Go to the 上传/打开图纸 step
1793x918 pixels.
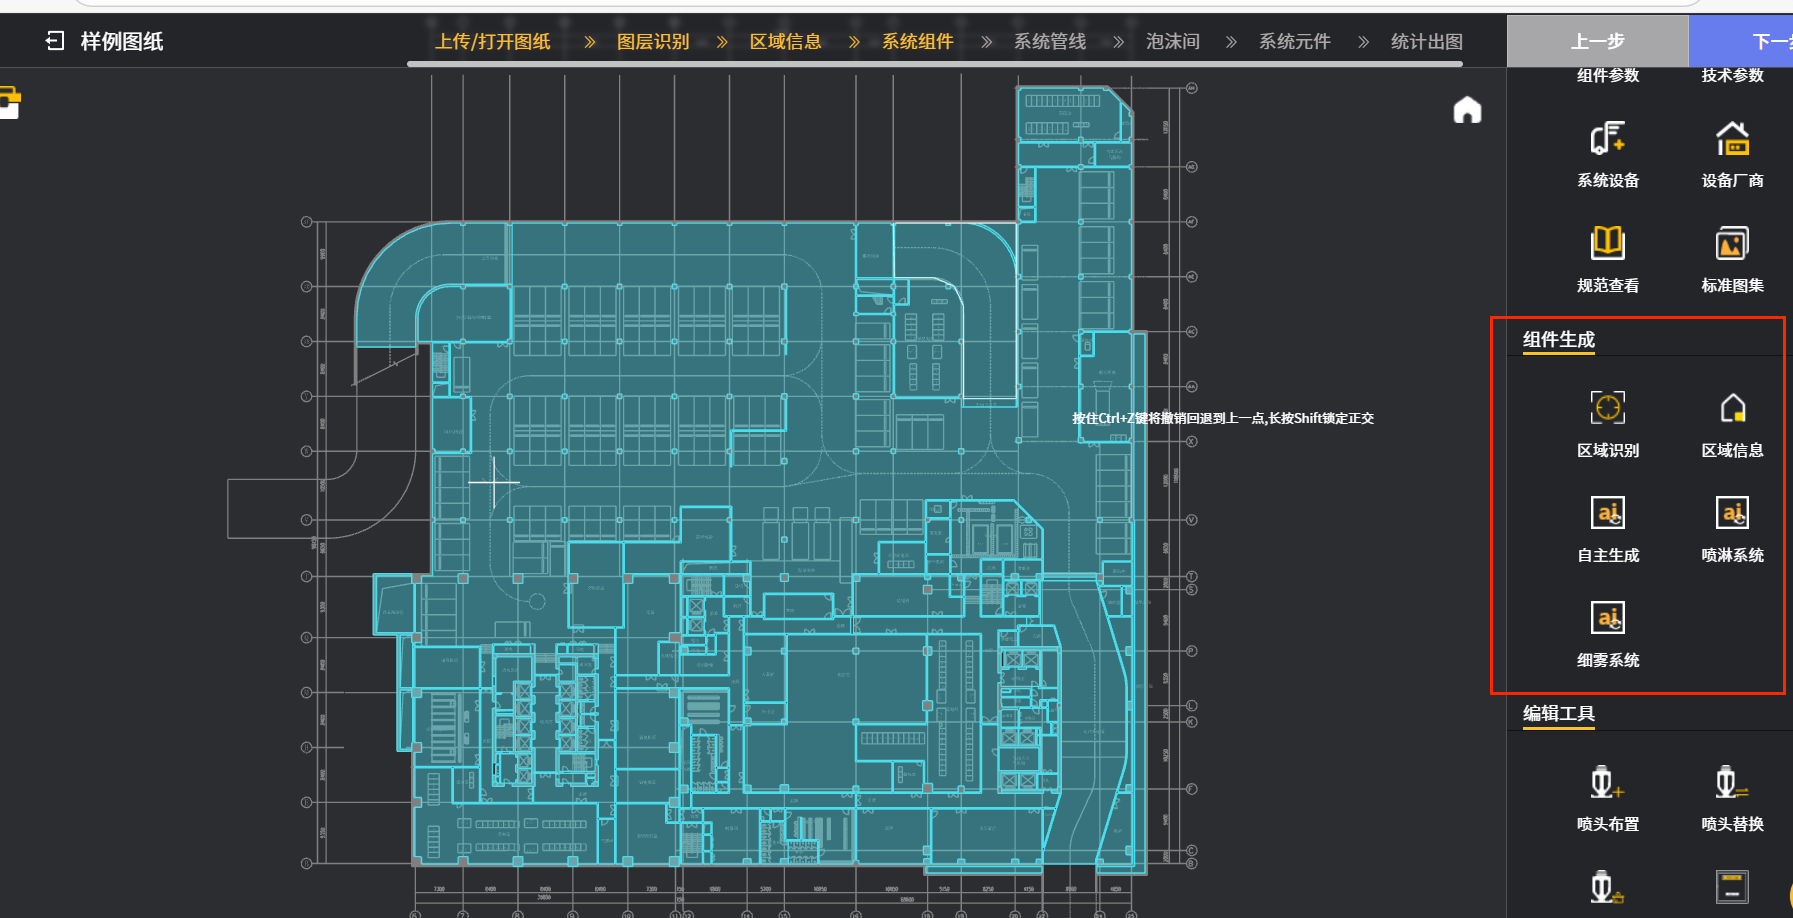(493, 42)
